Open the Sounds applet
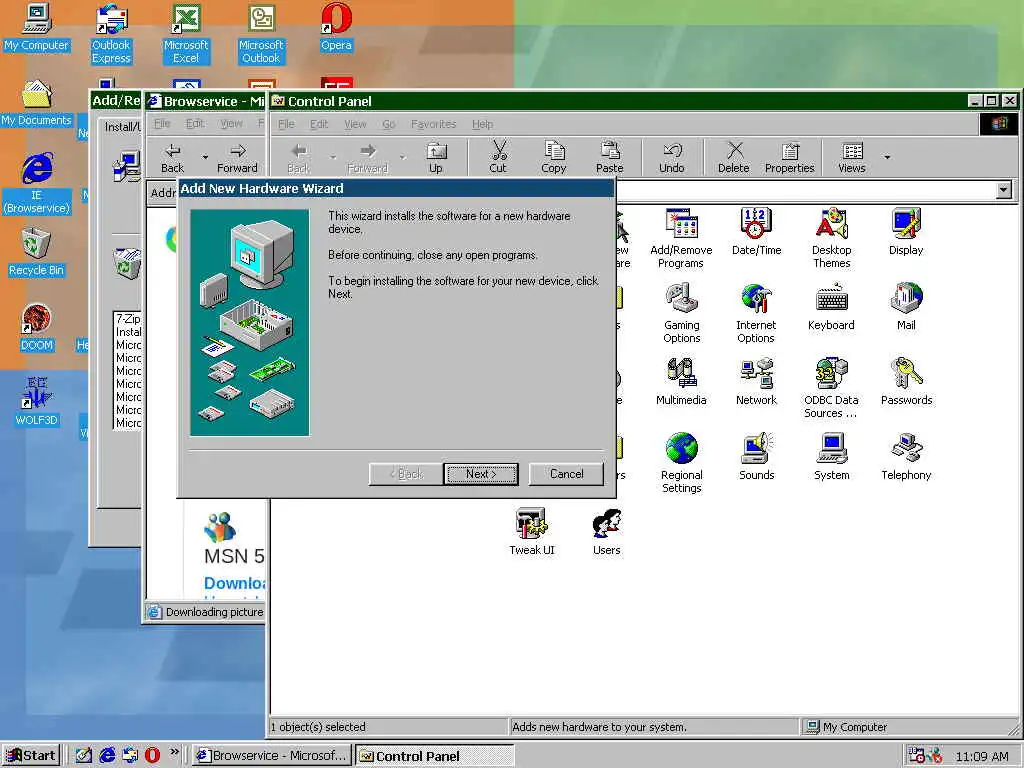Viewport: 1024px width, 768px height. pyautogui.click(x=756, y=457)
